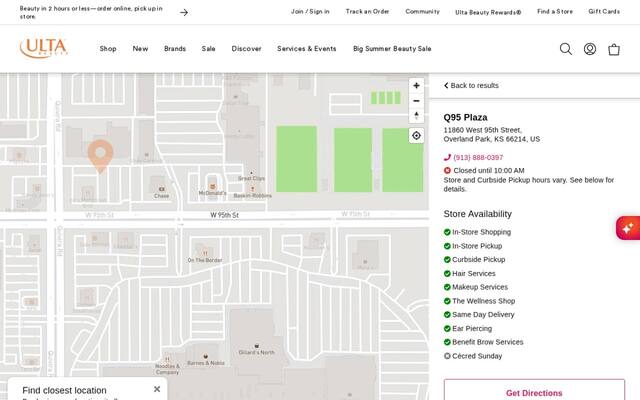Screen dimensions: 640x400
Task: Open the sparkle assistant floating button
Action: [x=628, y=228]
